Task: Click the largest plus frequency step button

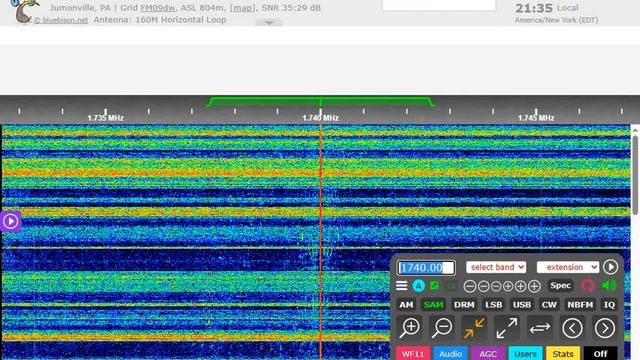Action: (x=534, y=286)
